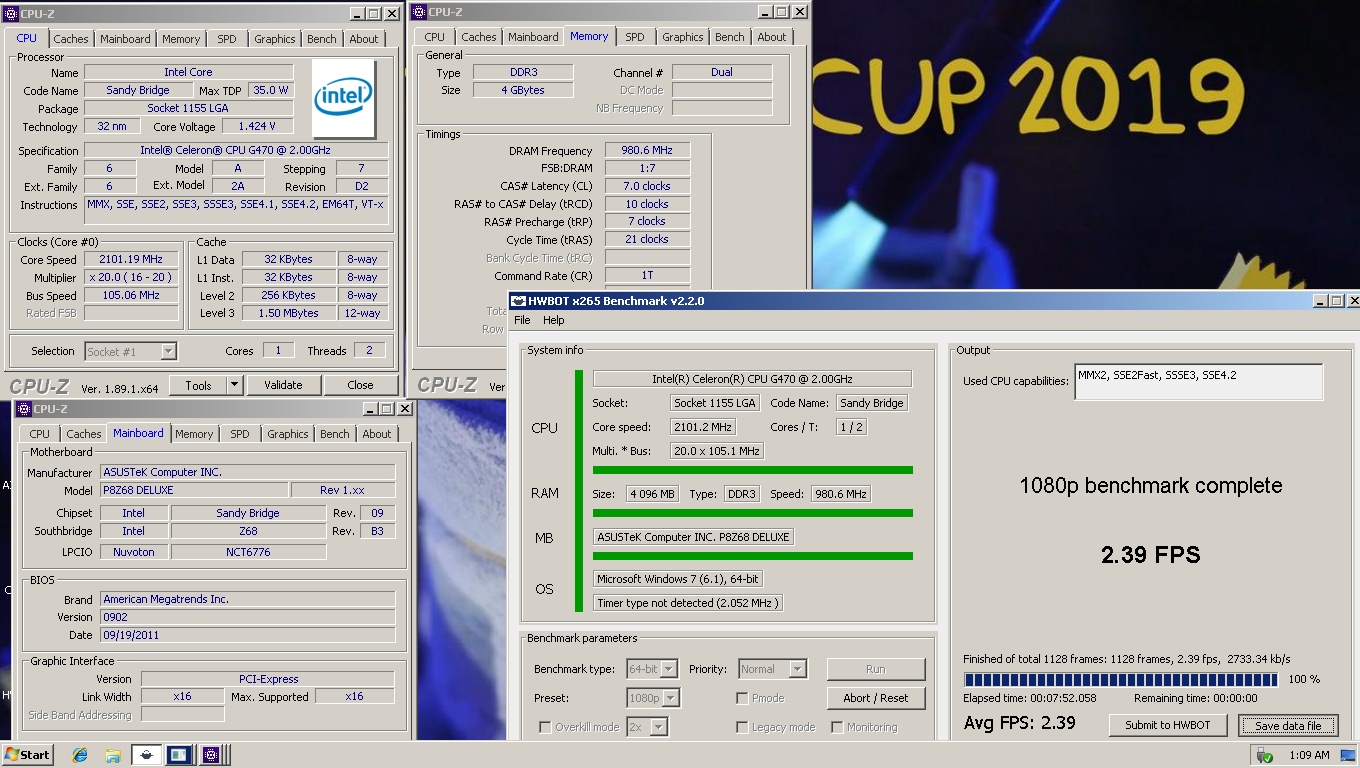Click the FSB:DRAM 1:7 value
This screenshot has height=768, width=1360.
647,168
